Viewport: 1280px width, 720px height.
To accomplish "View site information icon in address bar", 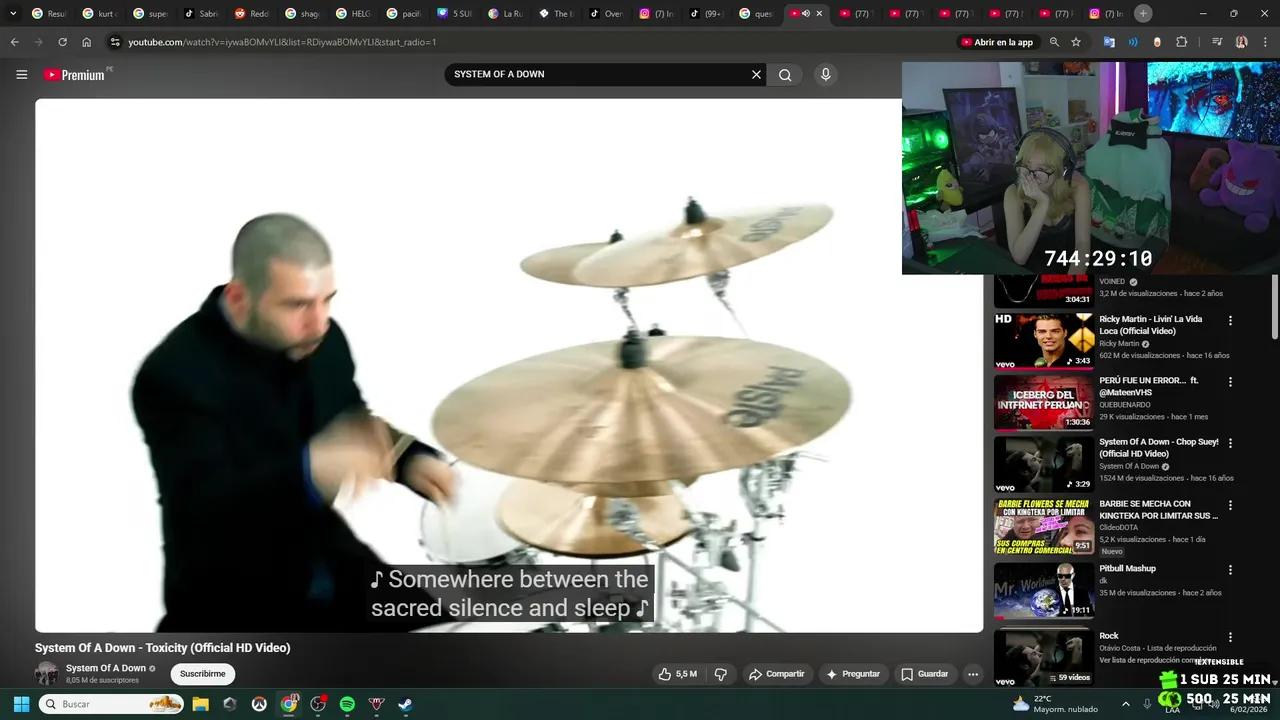I will (x=115, y=42).
